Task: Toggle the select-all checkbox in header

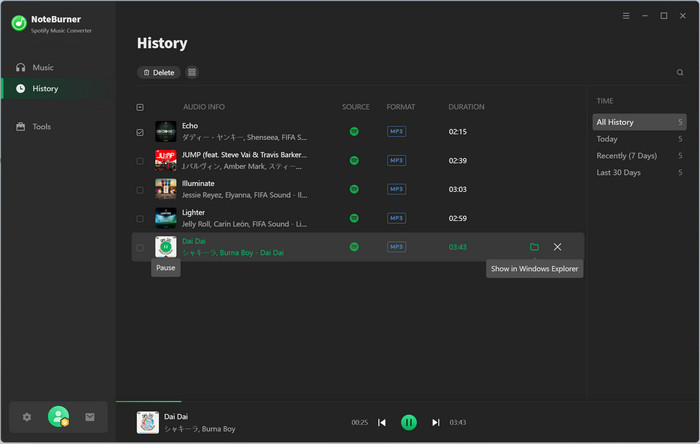Action: point(140,107)
